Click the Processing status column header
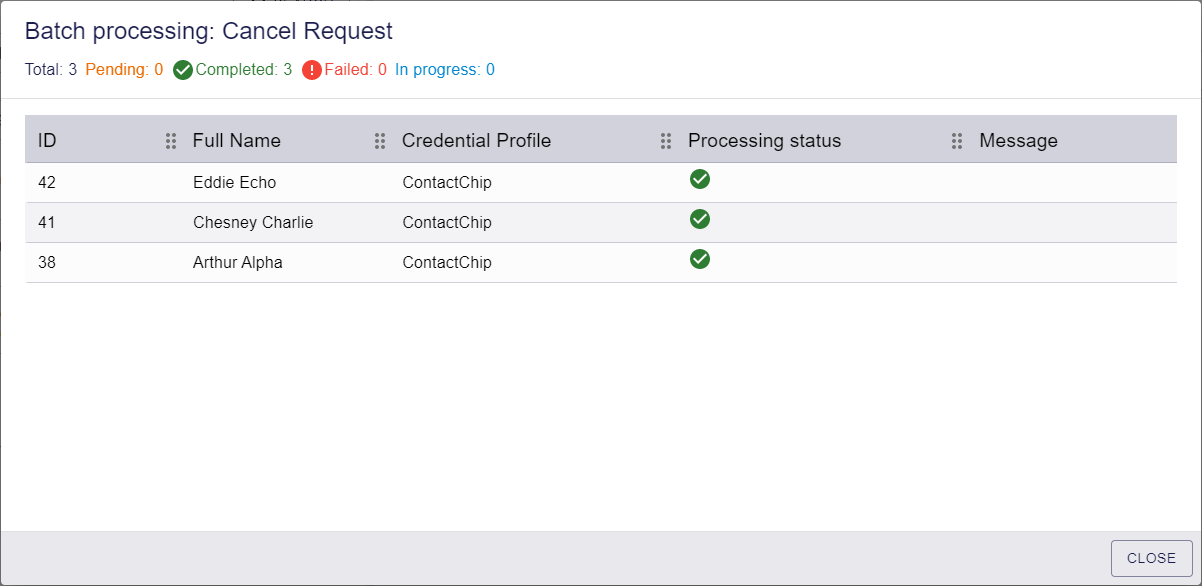The width and height of the screenshot is (1202, 586). coord(764,141)
